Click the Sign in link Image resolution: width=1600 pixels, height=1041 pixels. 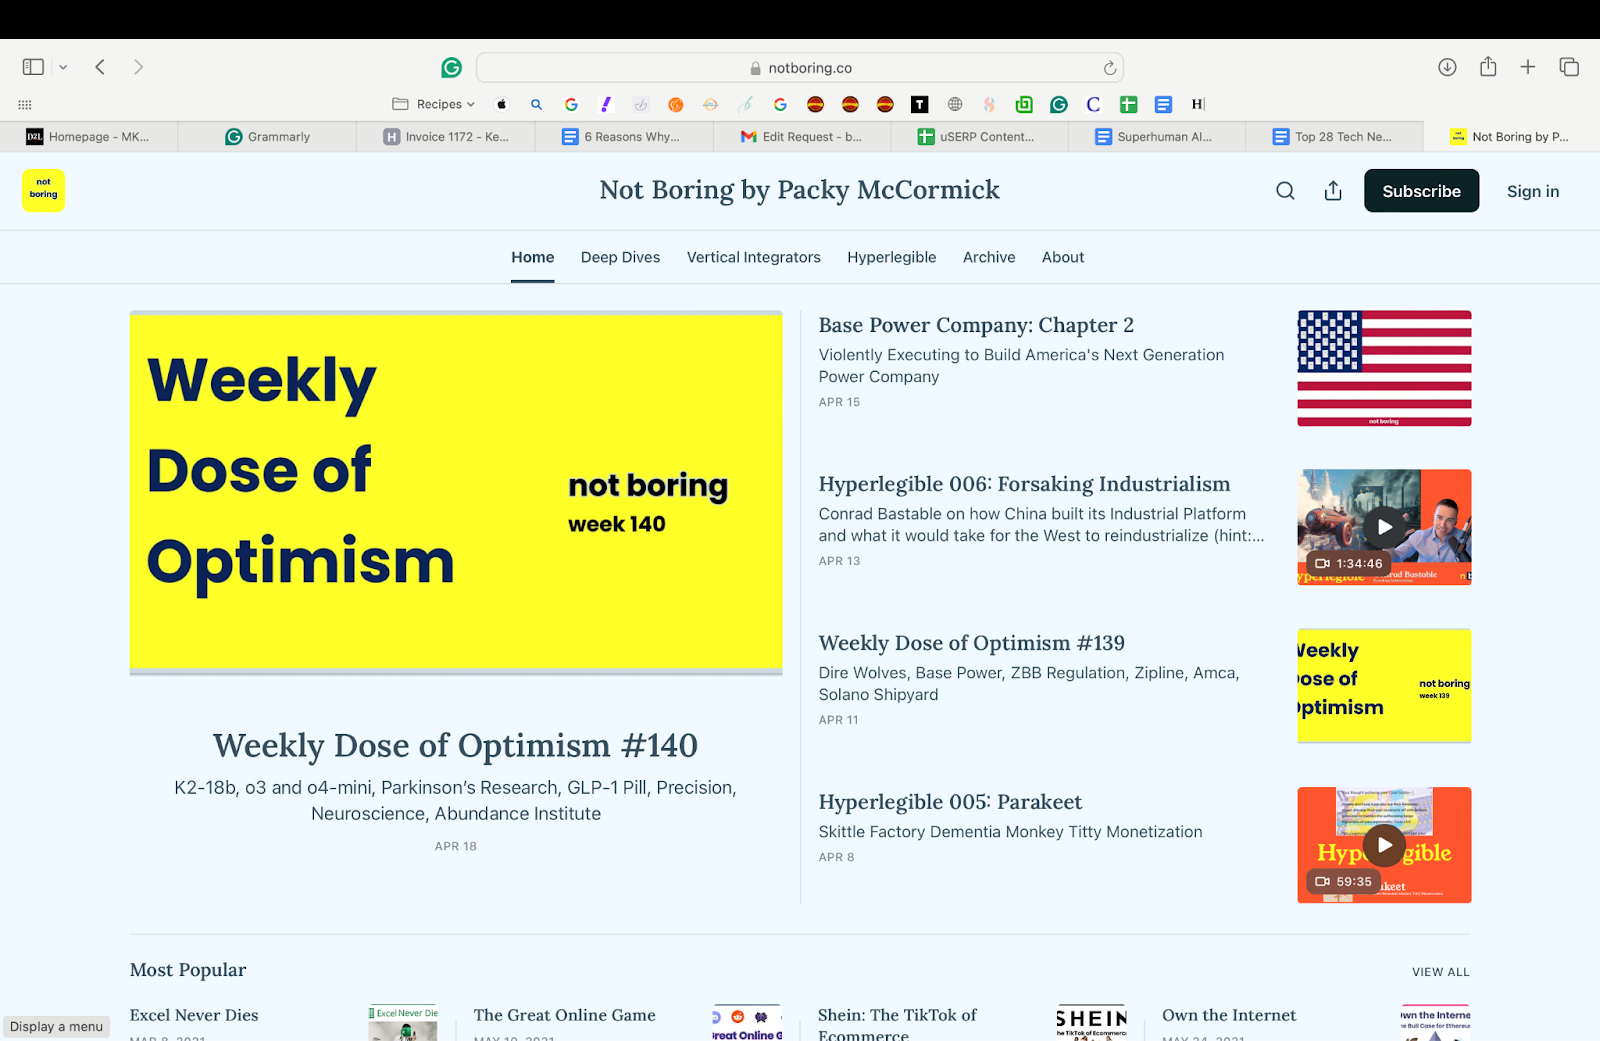(1533, 191)
